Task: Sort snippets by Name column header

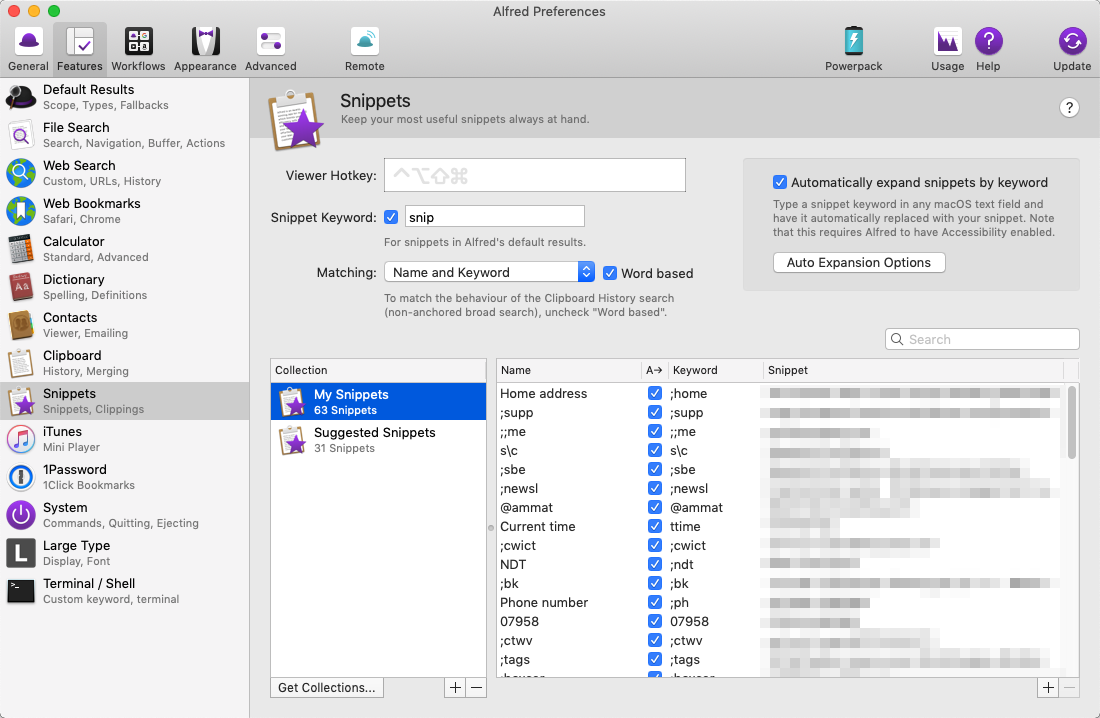Action: [x=569, y=370]
